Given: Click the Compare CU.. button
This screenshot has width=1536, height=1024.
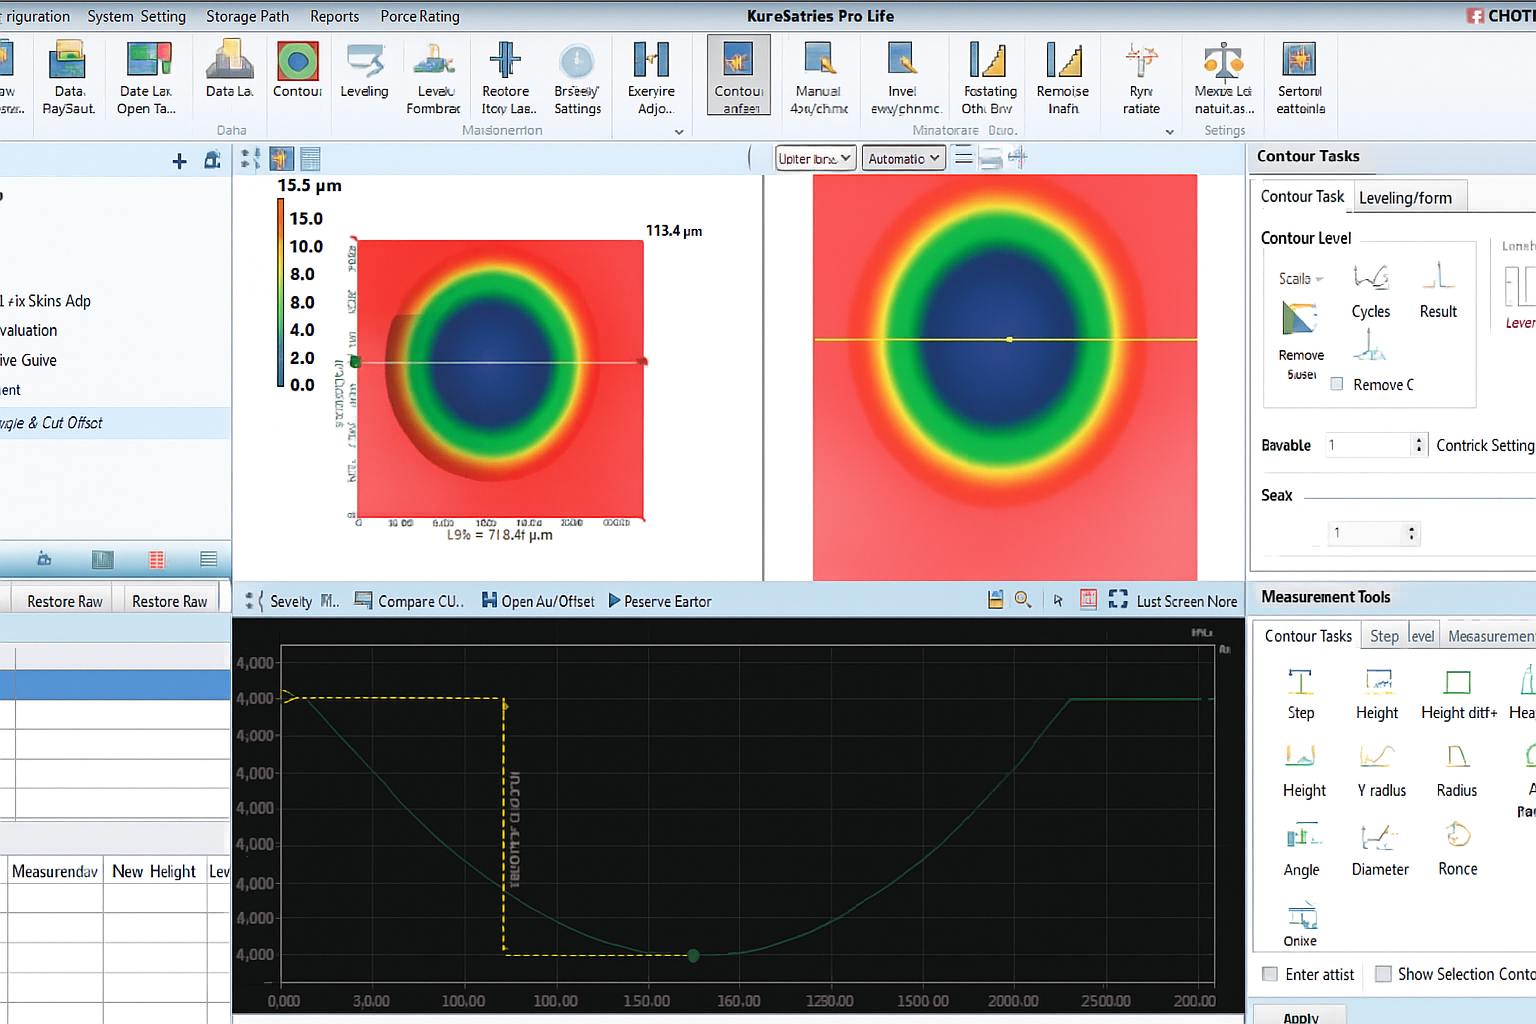Looking at the screenshot, I should point(410,601).
